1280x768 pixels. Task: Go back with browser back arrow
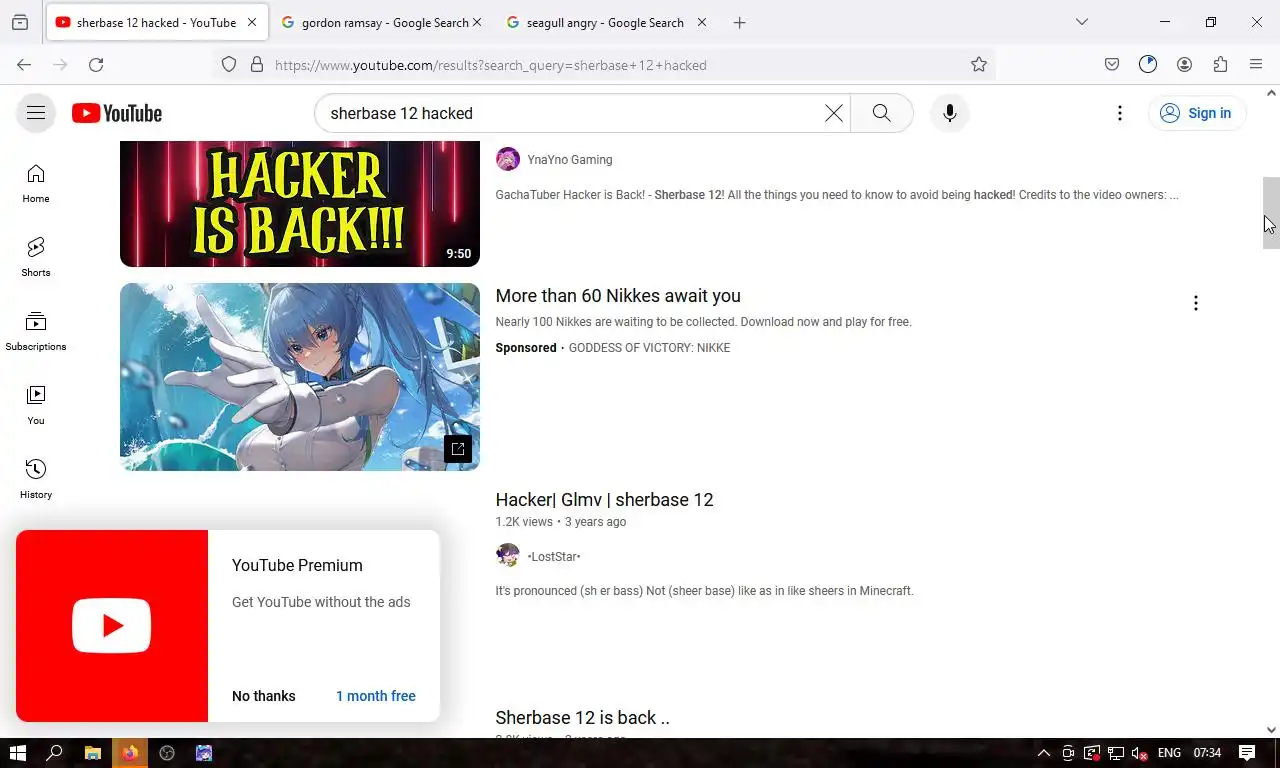tap(24, 65)
